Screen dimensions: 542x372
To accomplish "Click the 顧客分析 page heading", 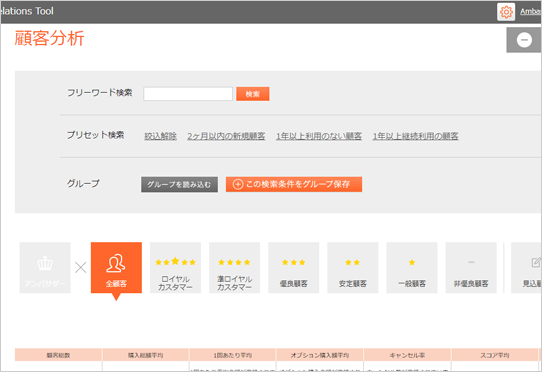I will click(49, 38).
